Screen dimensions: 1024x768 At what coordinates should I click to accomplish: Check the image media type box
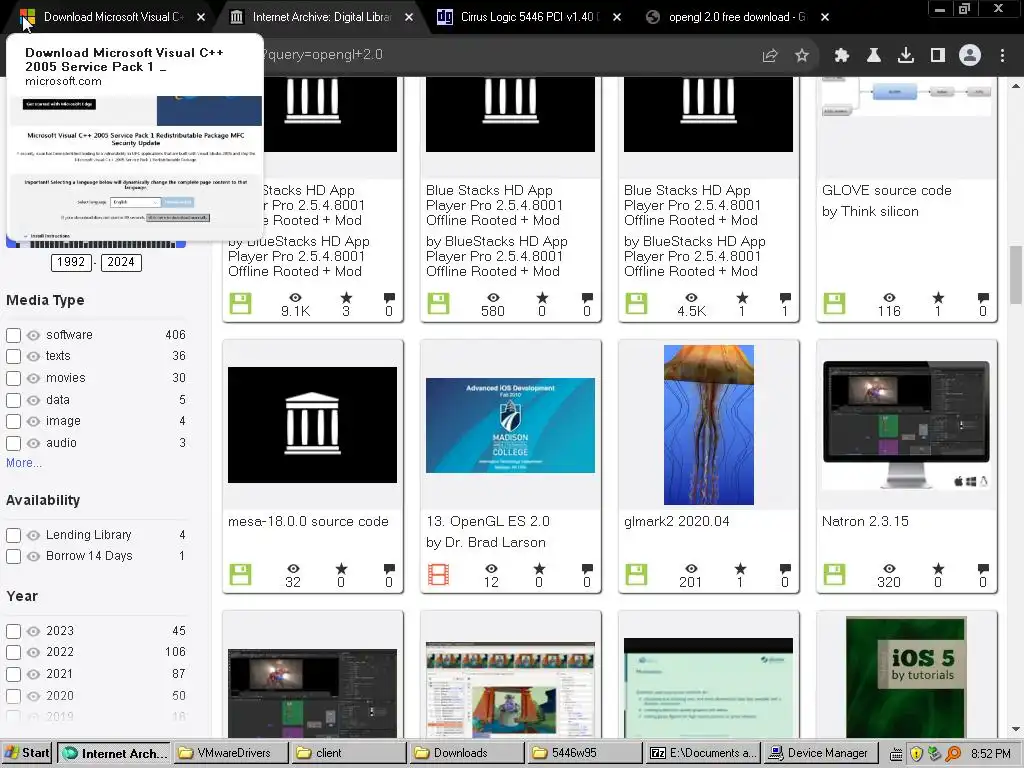click(x=14, y=422)
